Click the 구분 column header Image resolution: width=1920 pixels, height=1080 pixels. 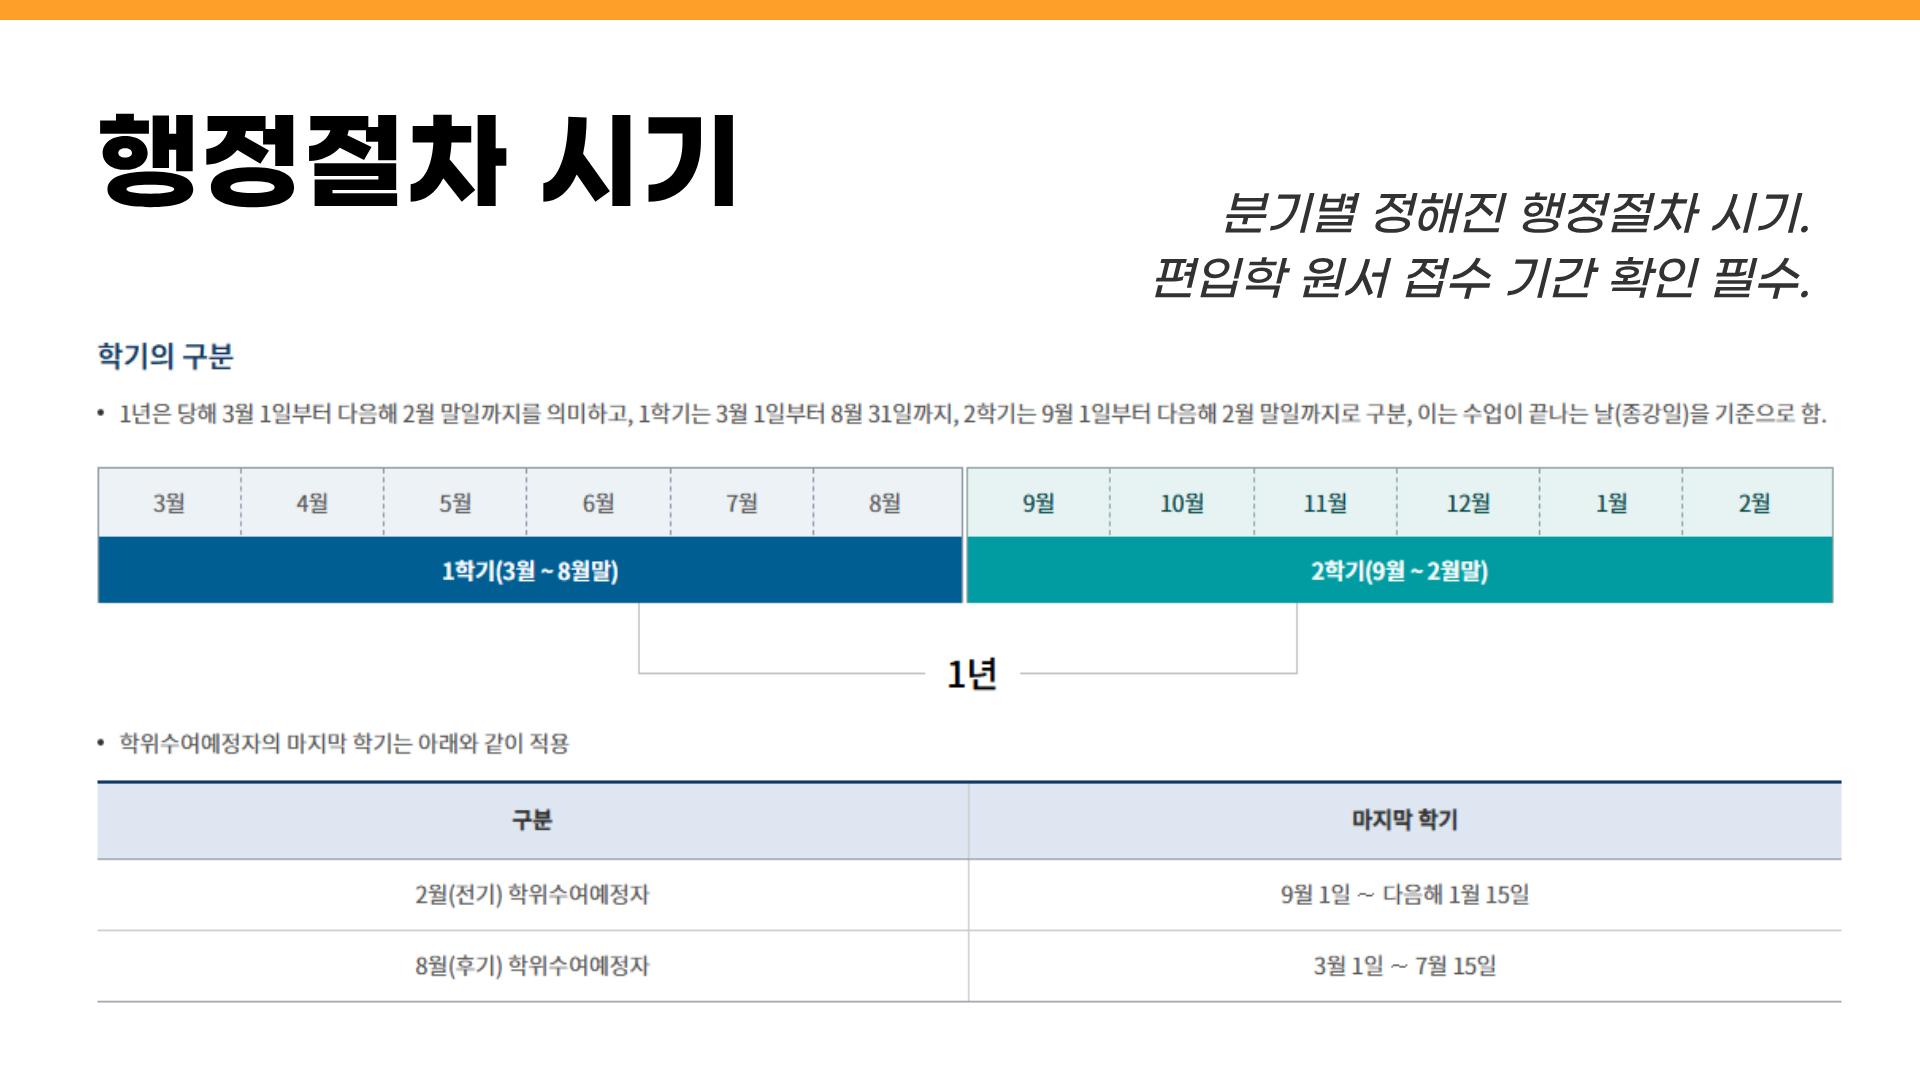(532, 820)
